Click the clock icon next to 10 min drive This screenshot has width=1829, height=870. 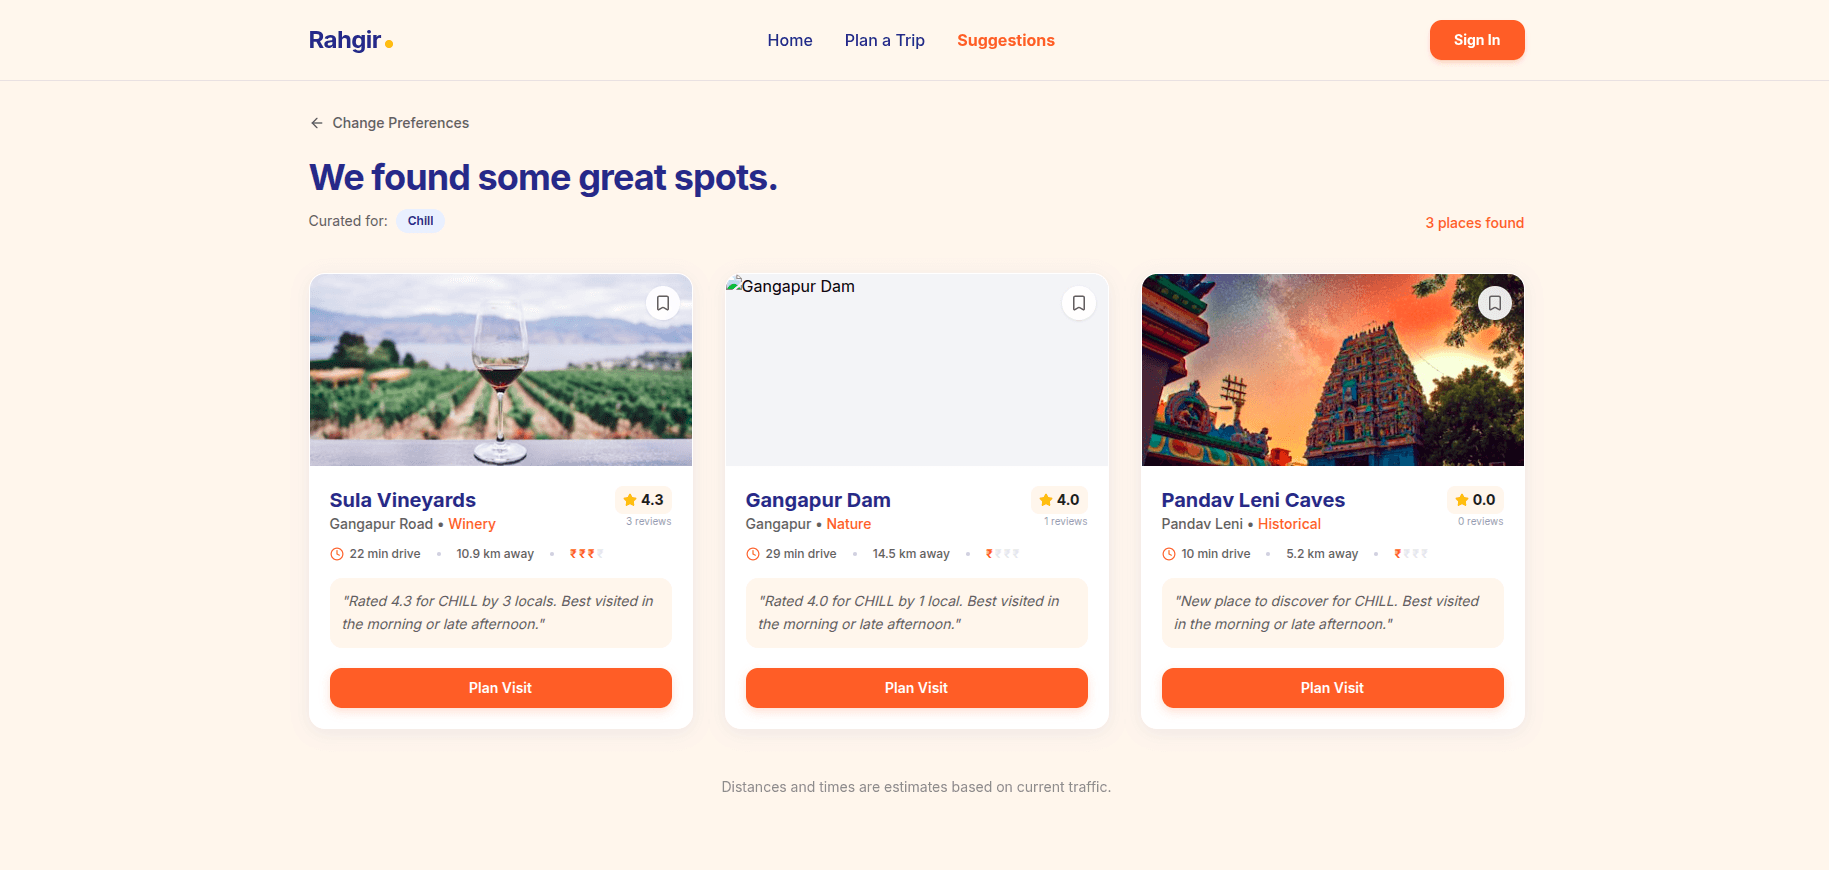point(1169,554)
